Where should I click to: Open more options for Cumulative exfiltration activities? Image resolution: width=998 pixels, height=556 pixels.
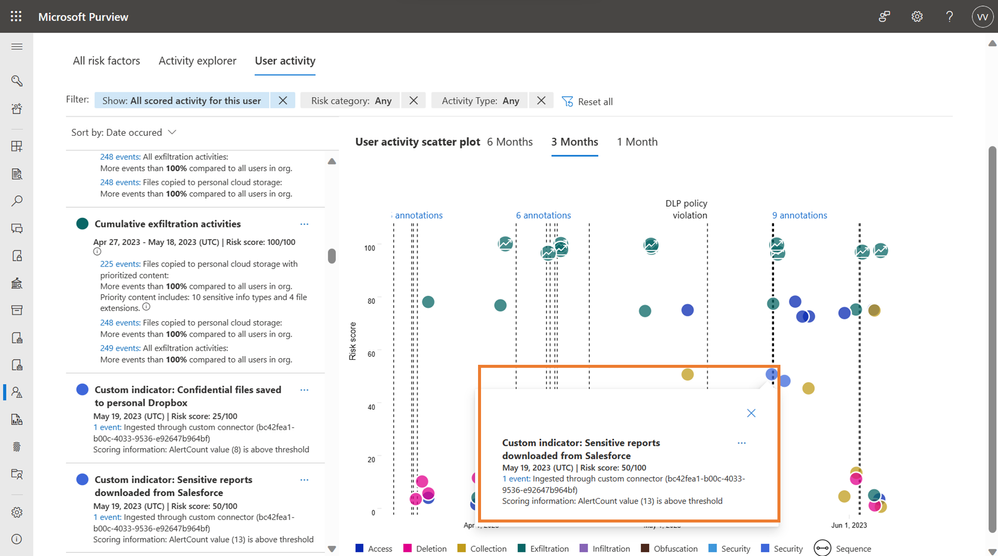(x=304, y=224)
